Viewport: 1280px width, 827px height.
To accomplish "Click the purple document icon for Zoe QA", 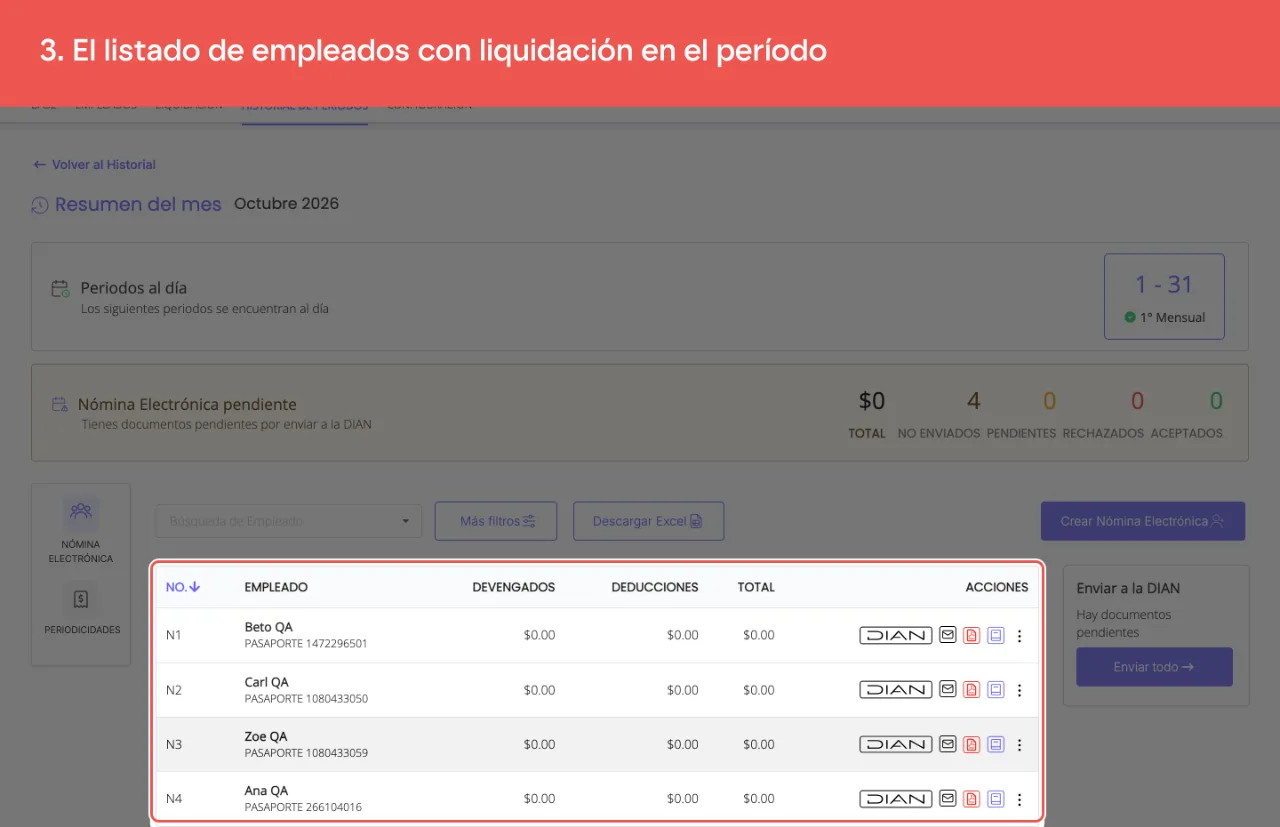I will click(x=996, y=744).
